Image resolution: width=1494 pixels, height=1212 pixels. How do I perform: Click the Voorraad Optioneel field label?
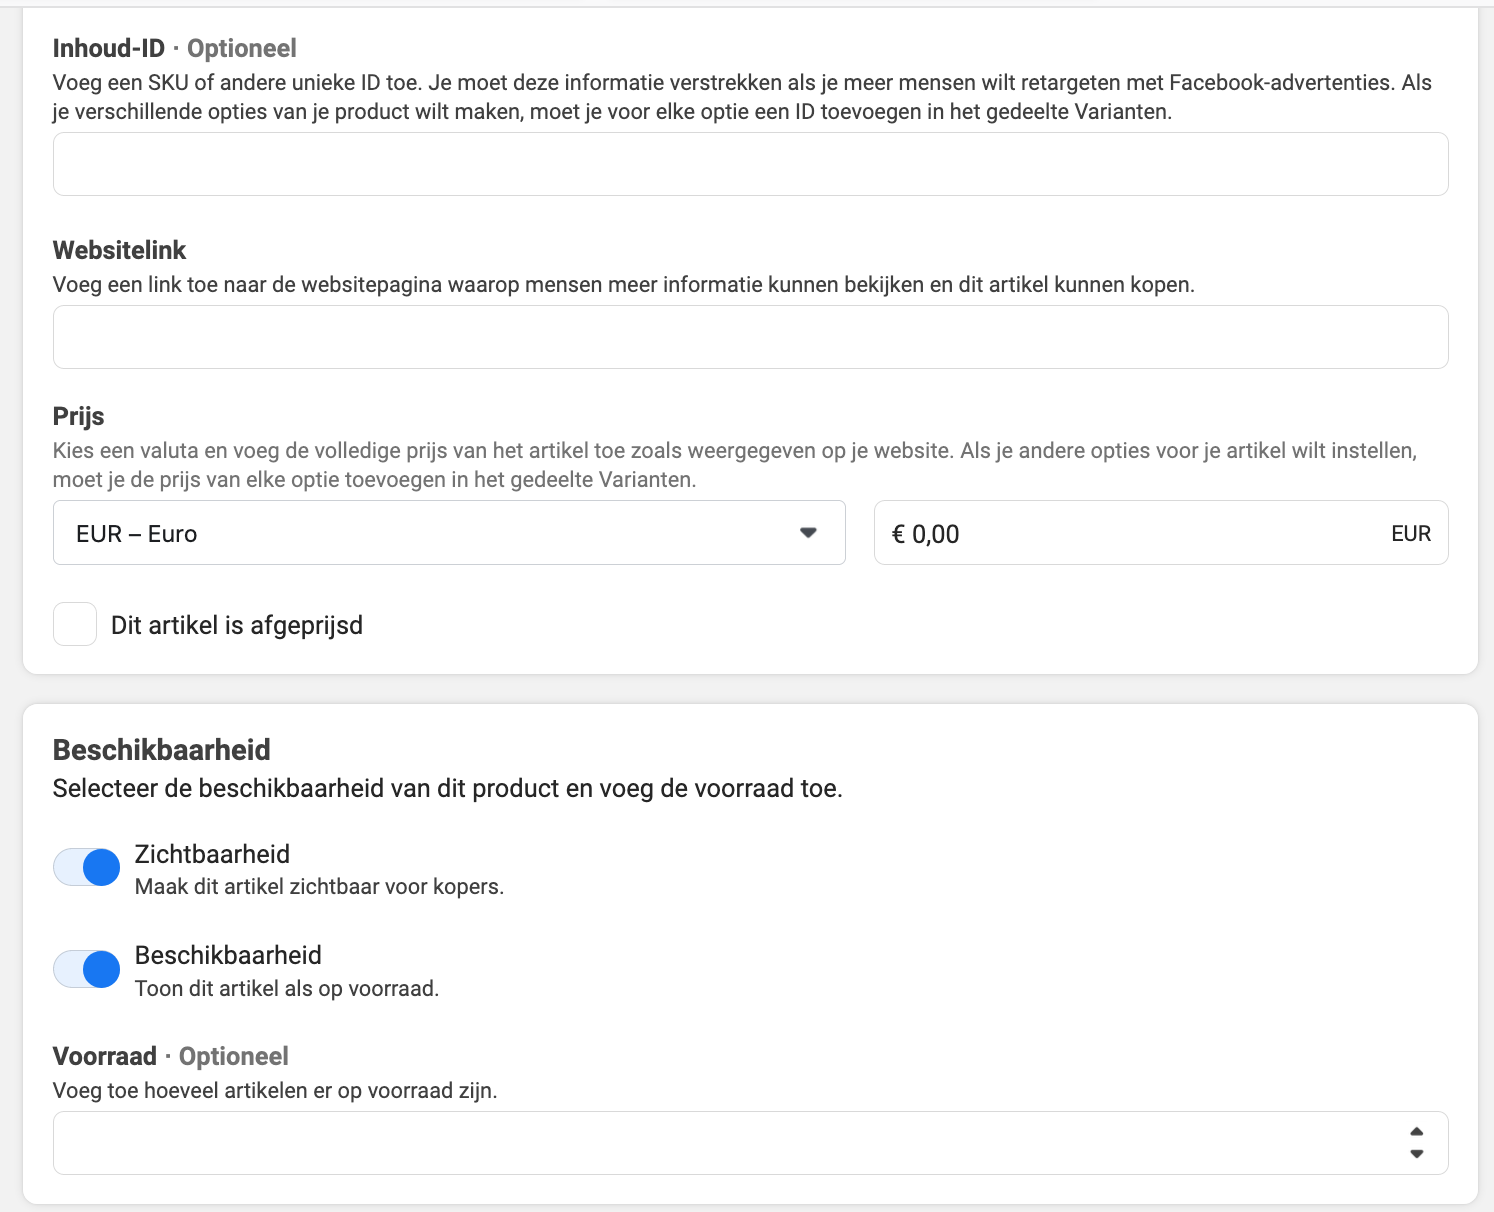171,1056
